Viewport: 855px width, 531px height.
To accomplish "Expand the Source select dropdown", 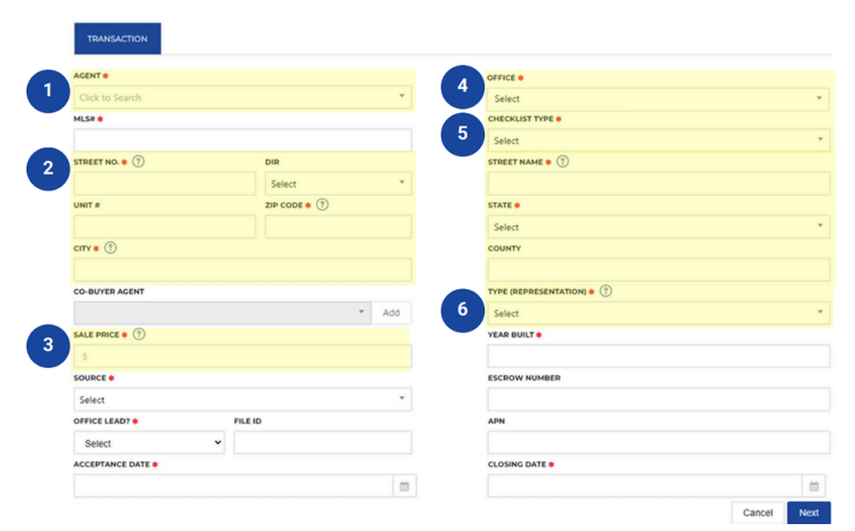I will 242,400.
